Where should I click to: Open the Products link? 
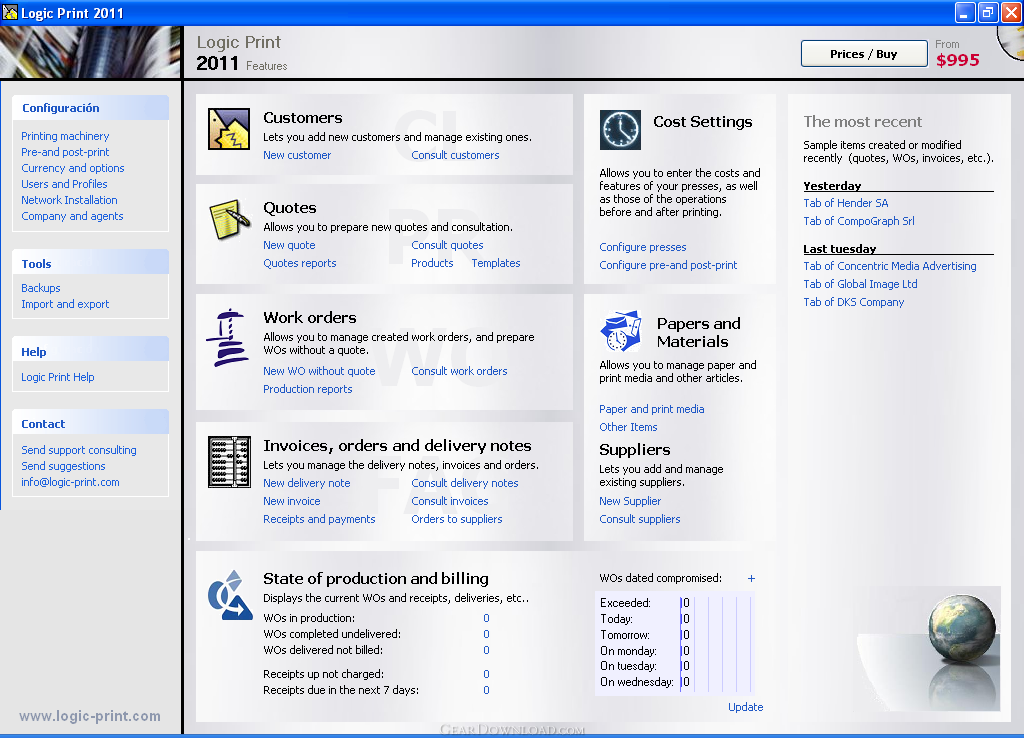tap(432, 263)
